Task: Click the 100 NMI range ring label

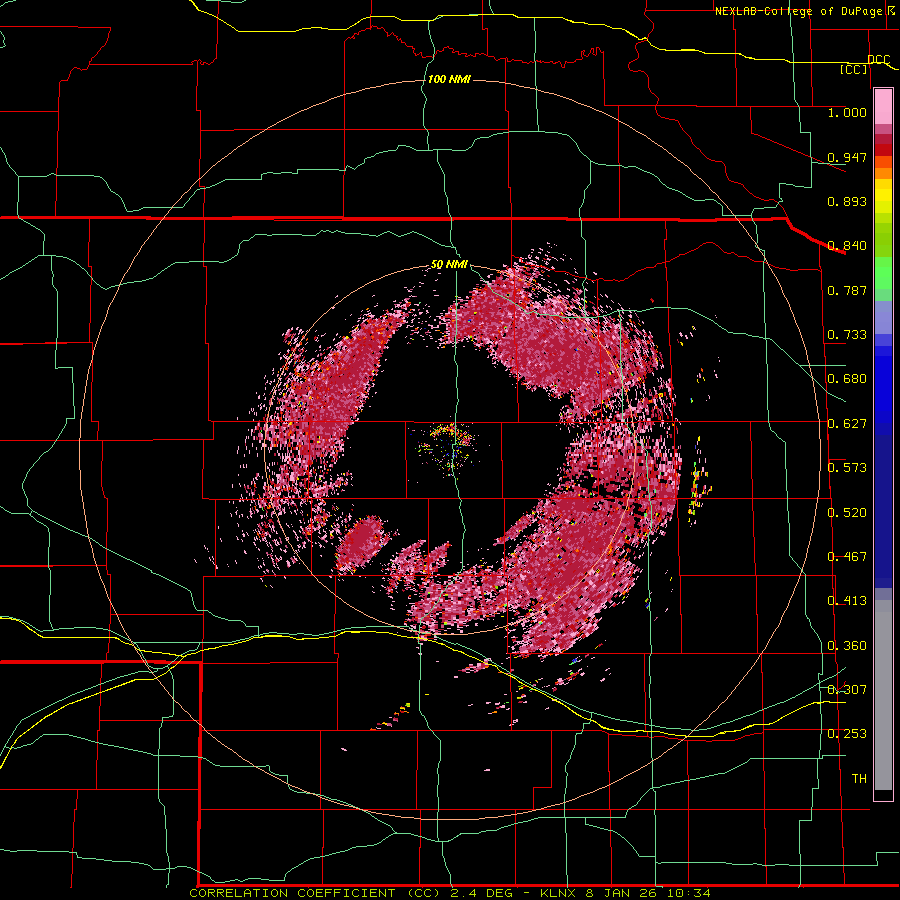Action: pos(449,79)
